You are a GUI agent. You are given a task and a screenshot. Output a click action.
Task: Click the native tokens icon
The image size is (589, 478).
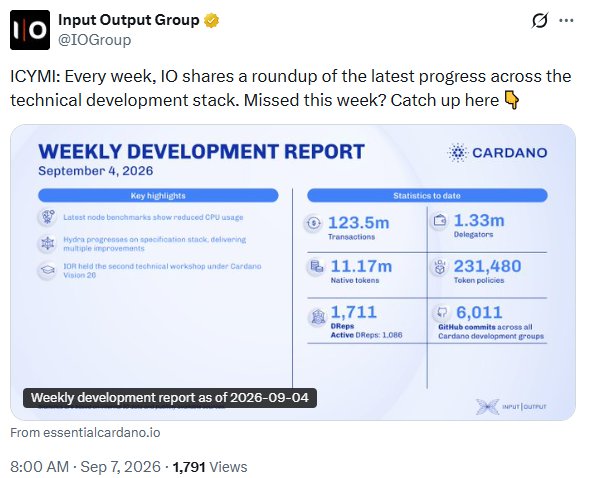(x=316, y=267)
